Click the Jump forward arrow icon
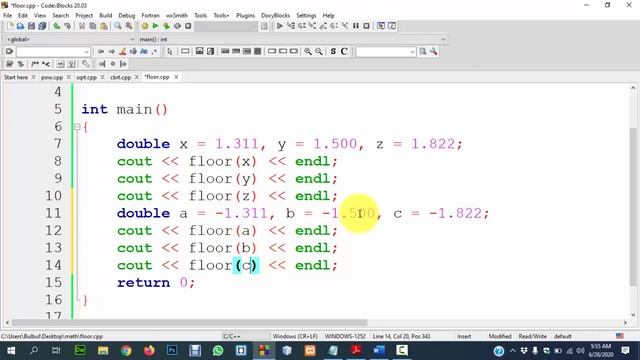 pyautogui.click(x=111, y=51)
